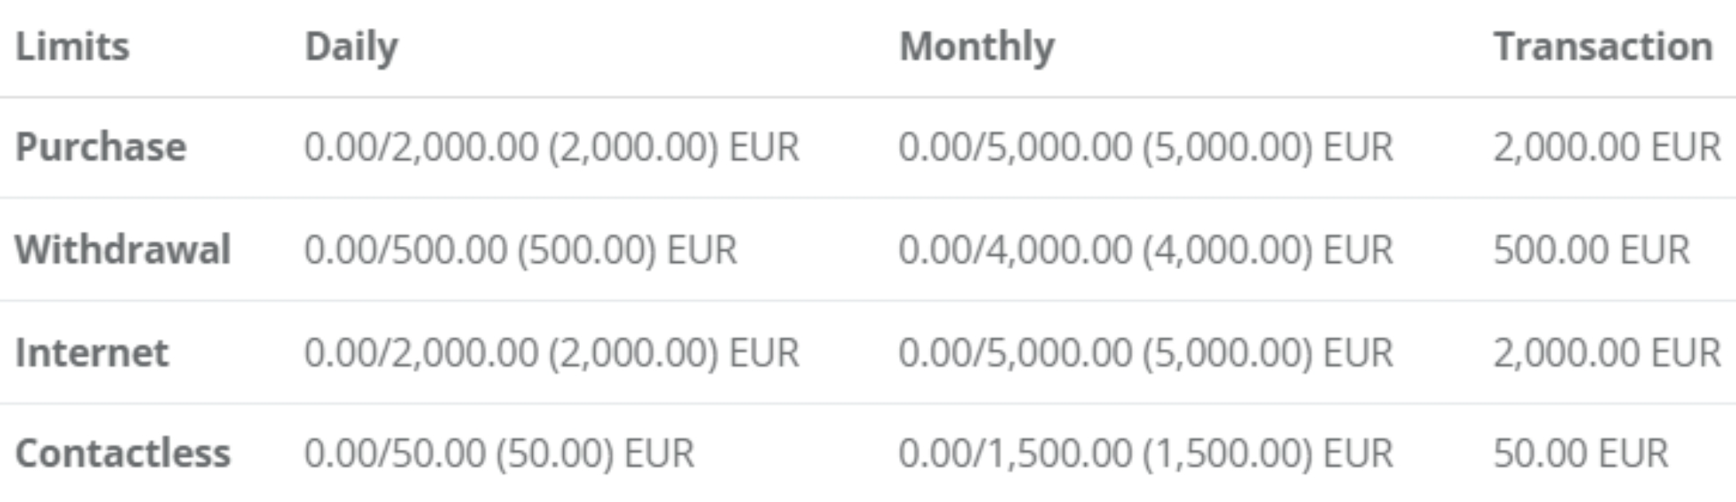
Task: Click the Purchase monthly limit value
Action: (1145, 148)
